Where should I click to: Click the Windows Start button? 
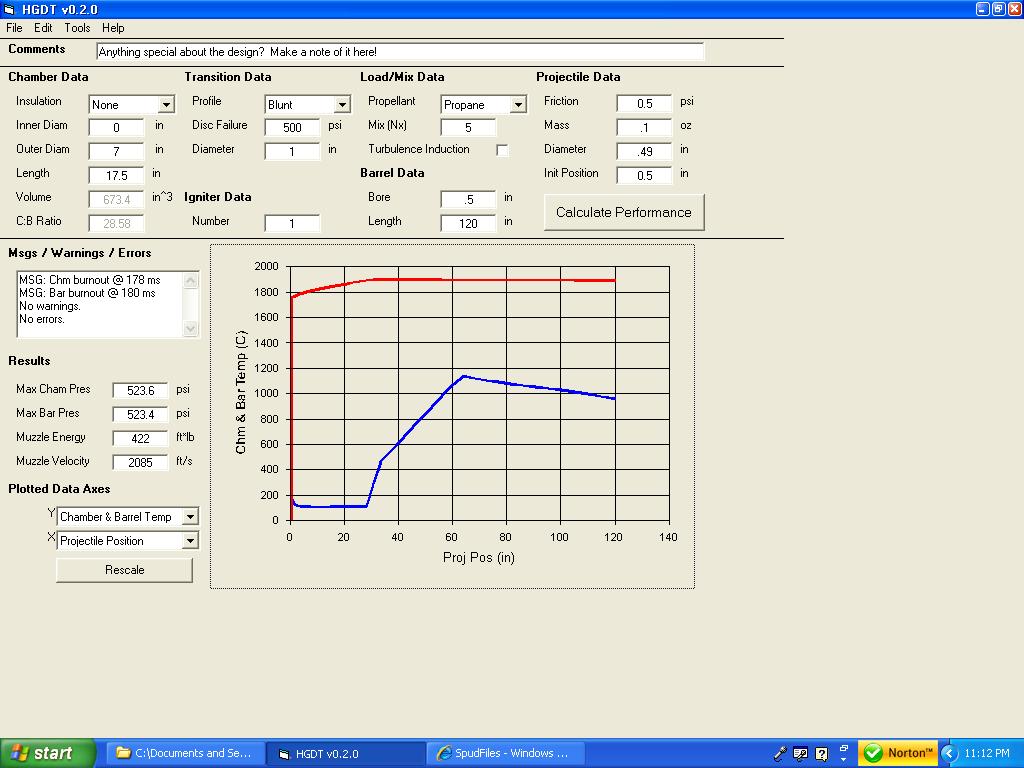tap(48, 753)
